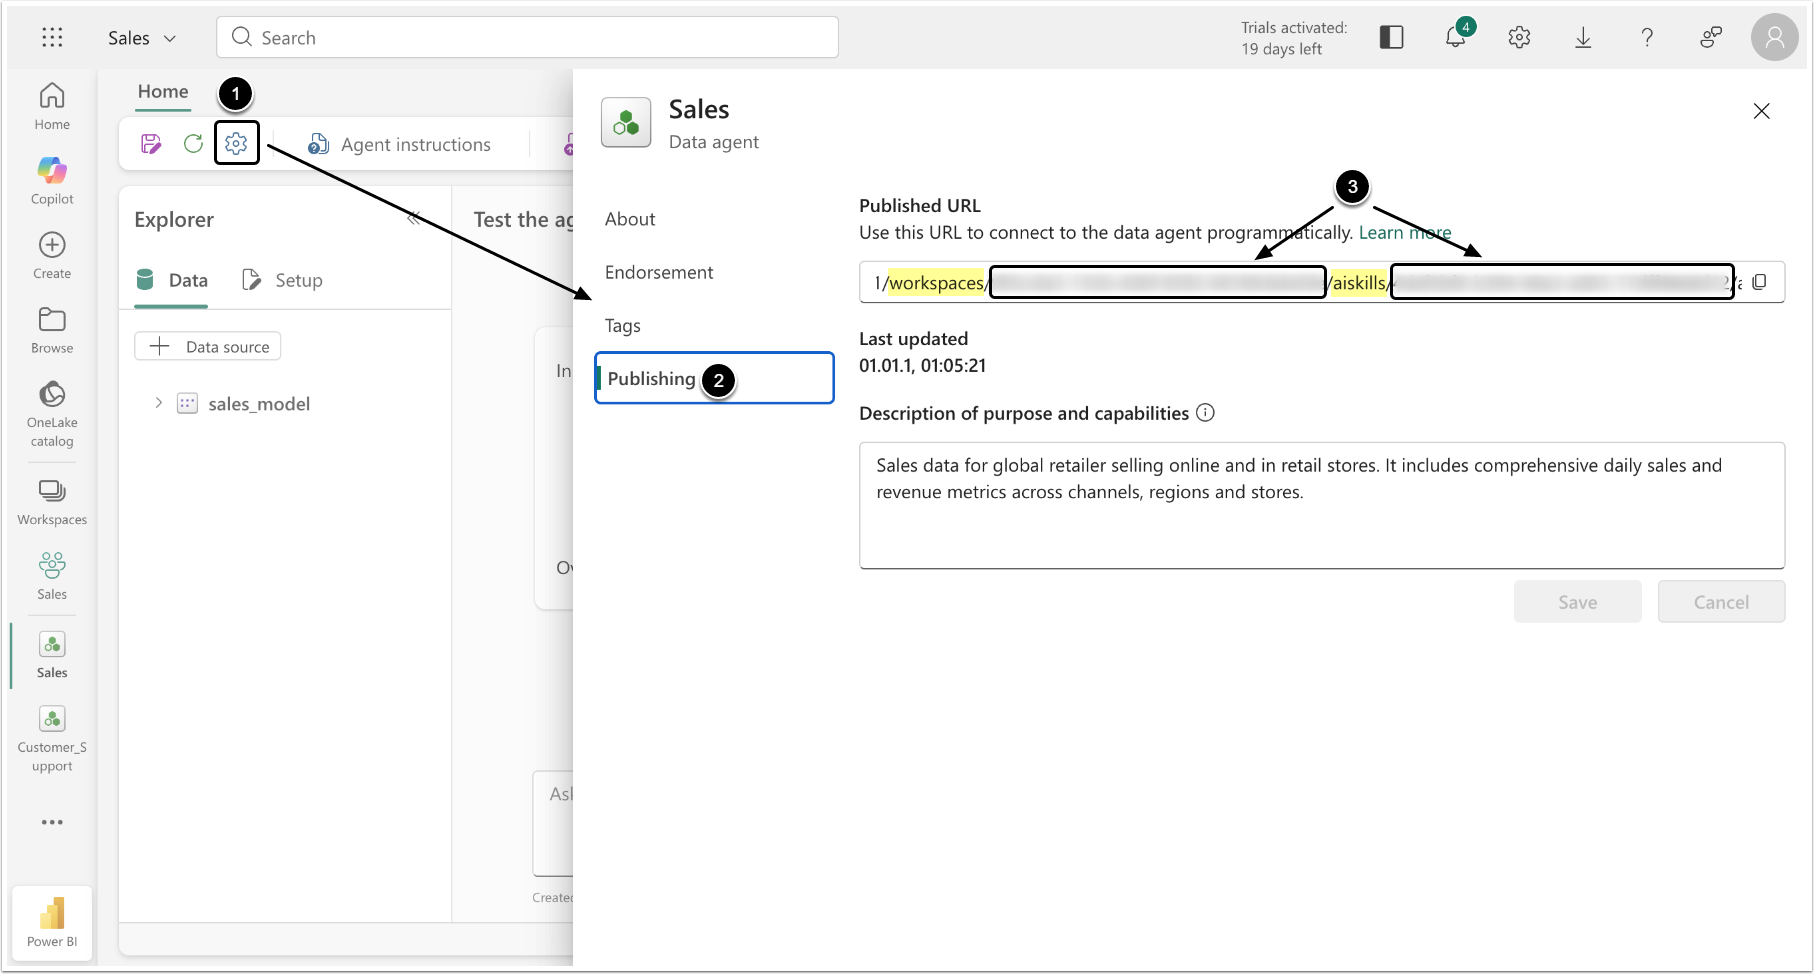Close the Sales settings panel

[1762, 111]
